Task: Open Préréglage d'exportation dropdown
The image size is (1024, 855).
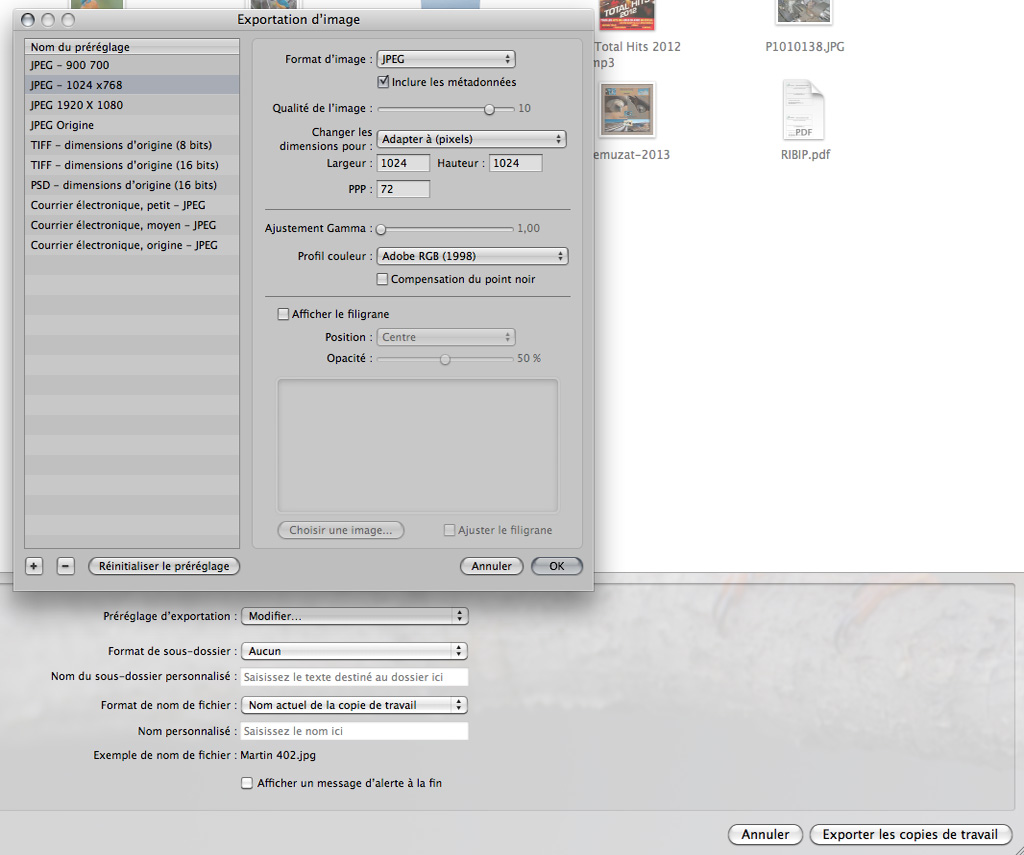Action: tap(354, 616)
